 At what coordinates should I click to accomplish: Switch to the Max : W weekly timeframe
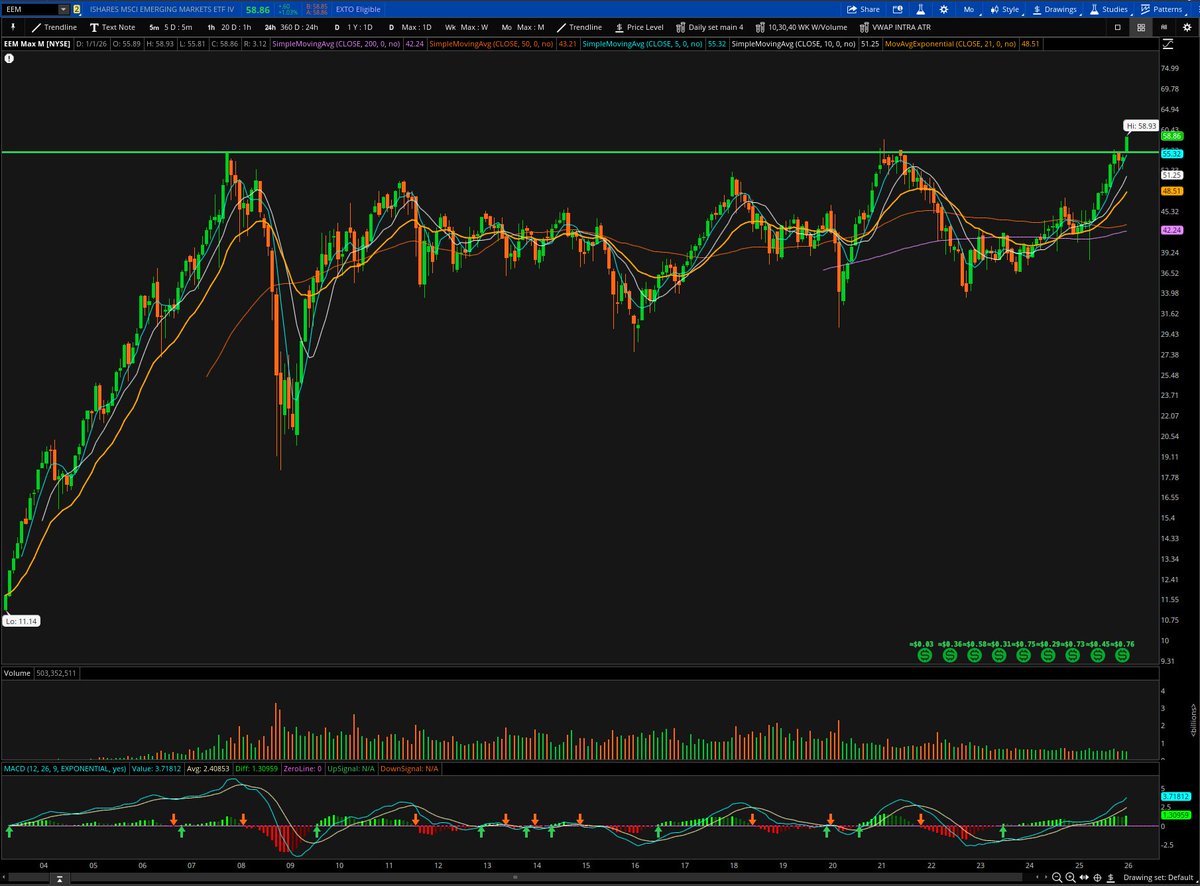466,27
